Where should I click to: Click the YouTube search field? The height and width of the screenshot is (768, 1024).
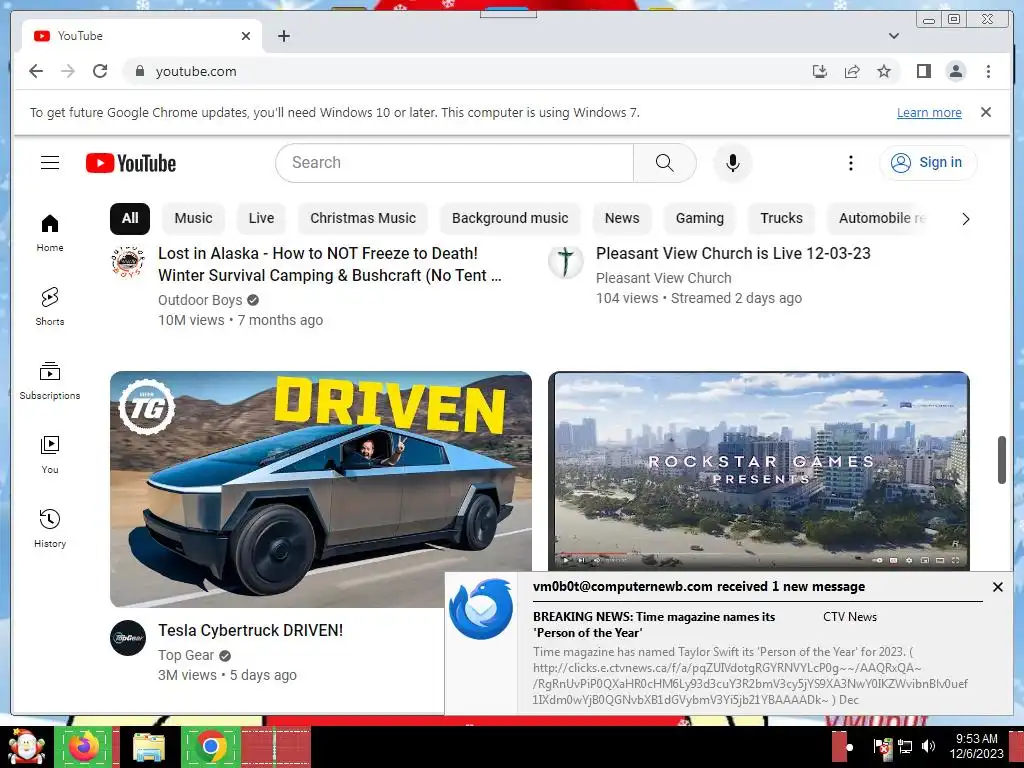click(455, 163)
